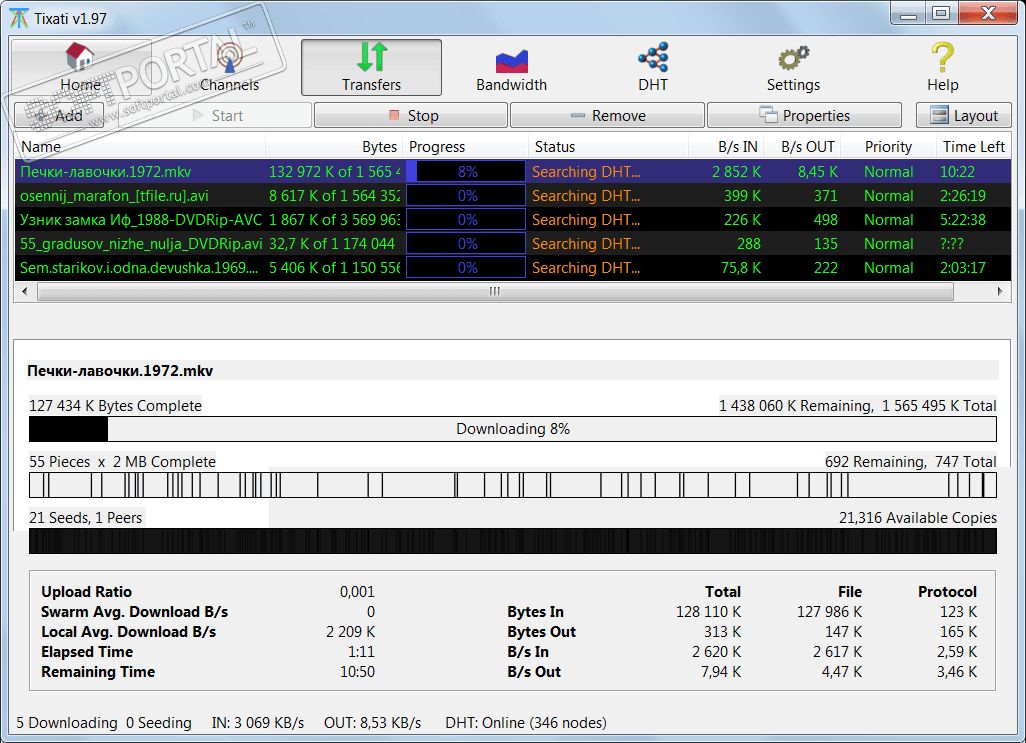Click the seeds availability bar

point(512,541)
